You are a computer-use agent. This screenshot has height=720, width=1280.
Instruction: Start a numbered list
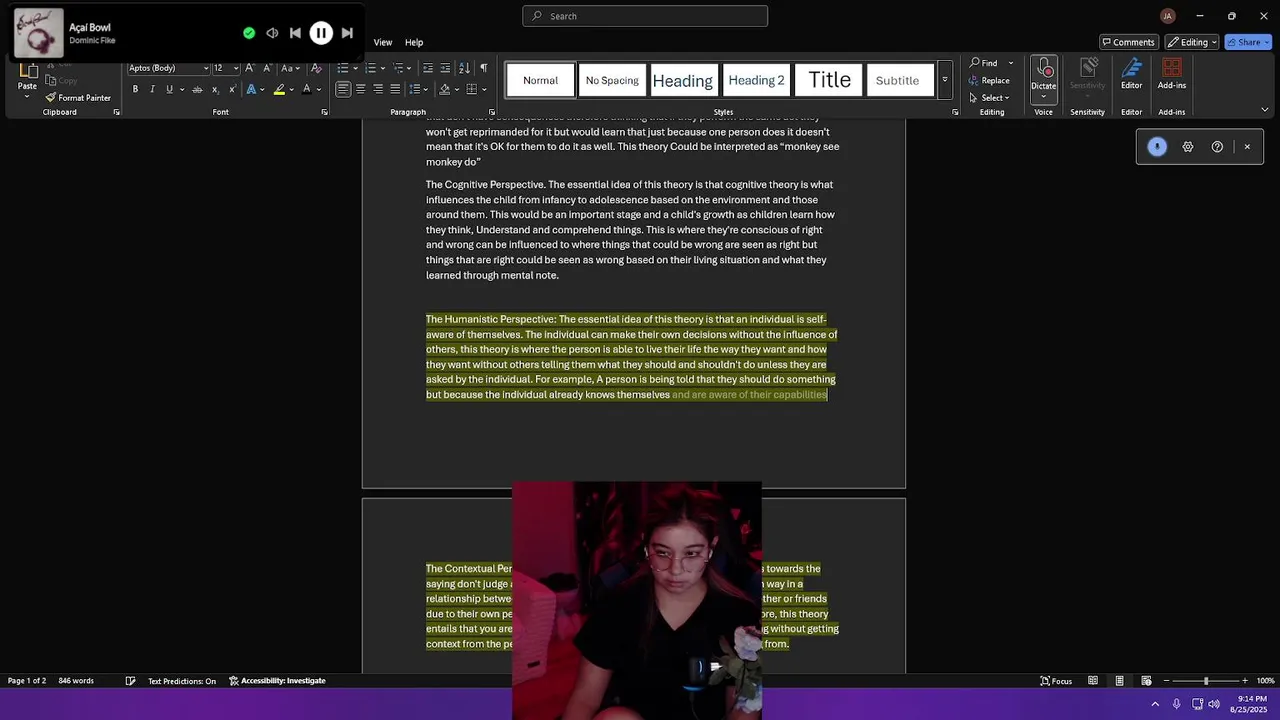pyautogui.click(x=370, y=68)
